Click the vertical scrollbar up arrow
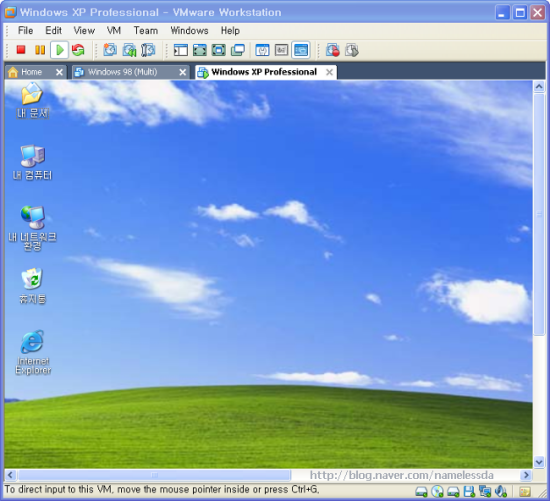 (x=539, y=86)
